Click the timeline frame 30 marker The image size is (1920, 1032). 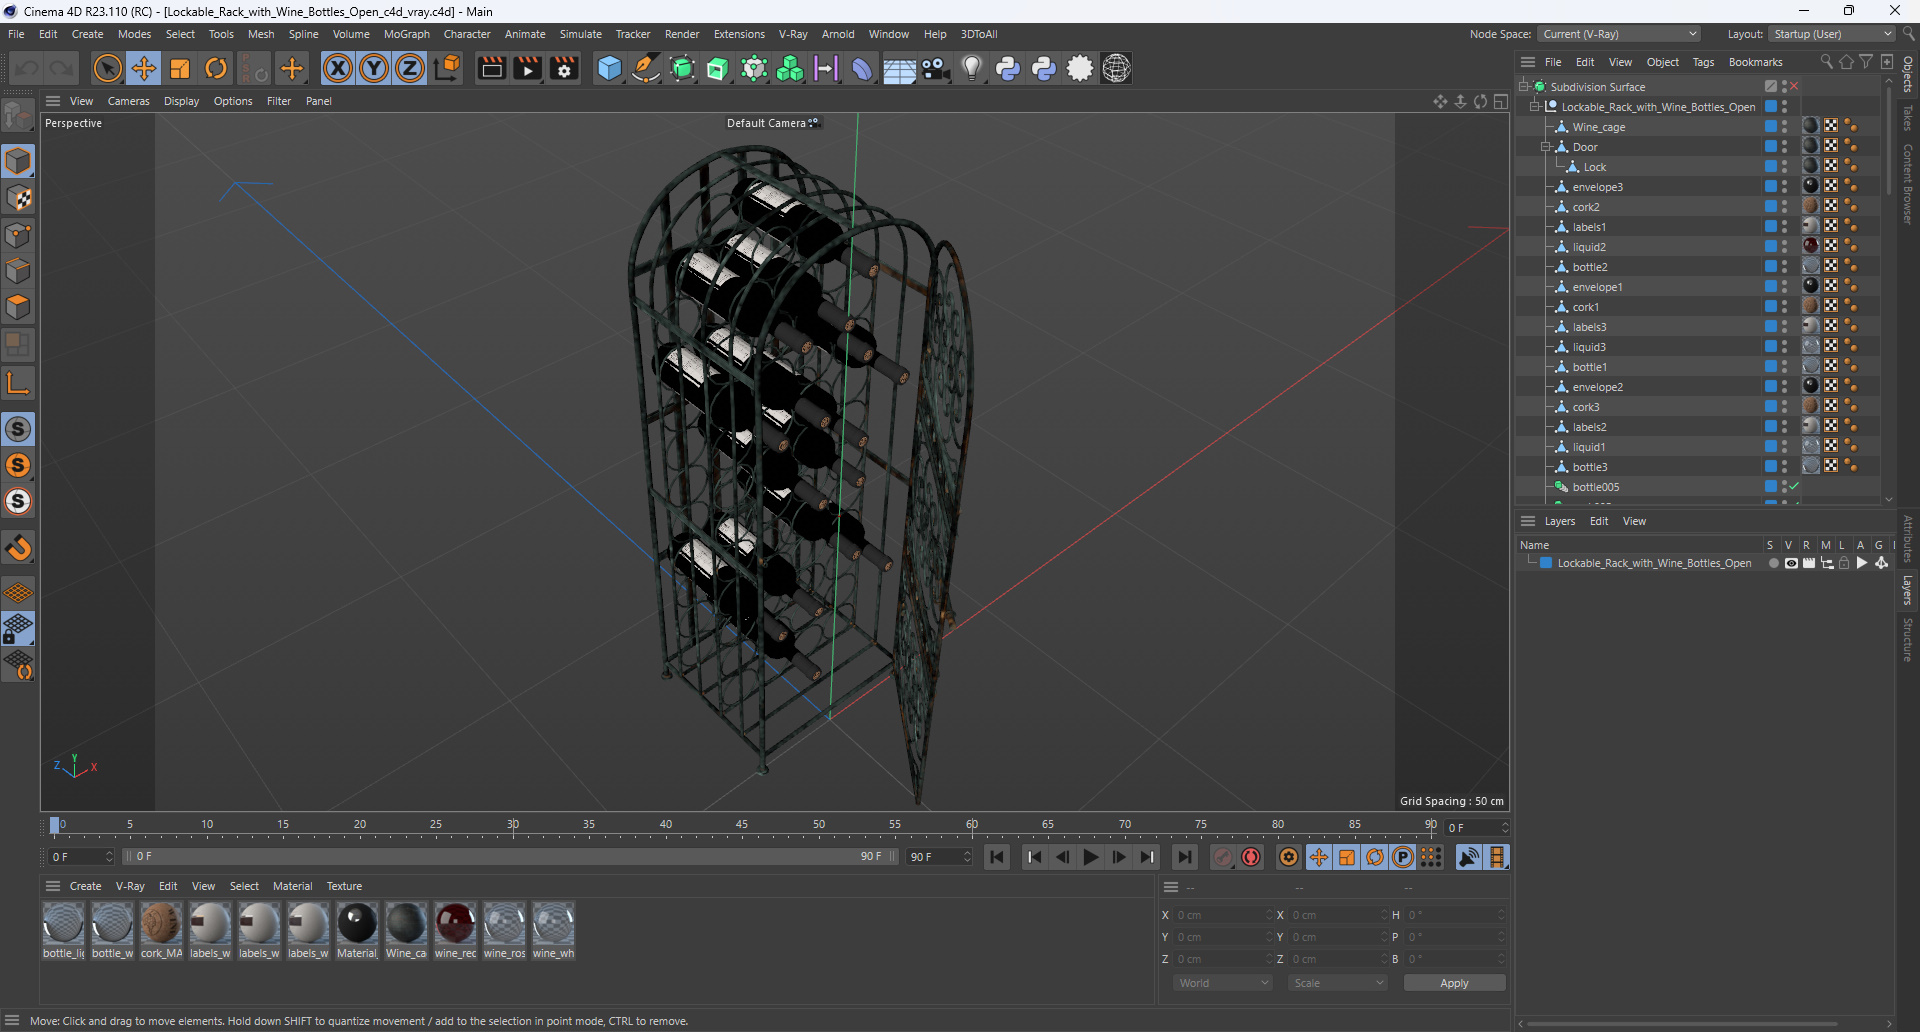[x=513, y=825]
